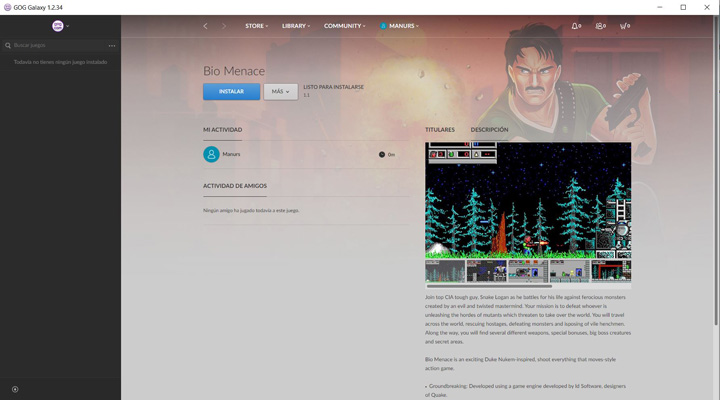Click the ACTIVIDAD DE AMIGOS heading

pyautogui.click(x=235, y=186)
